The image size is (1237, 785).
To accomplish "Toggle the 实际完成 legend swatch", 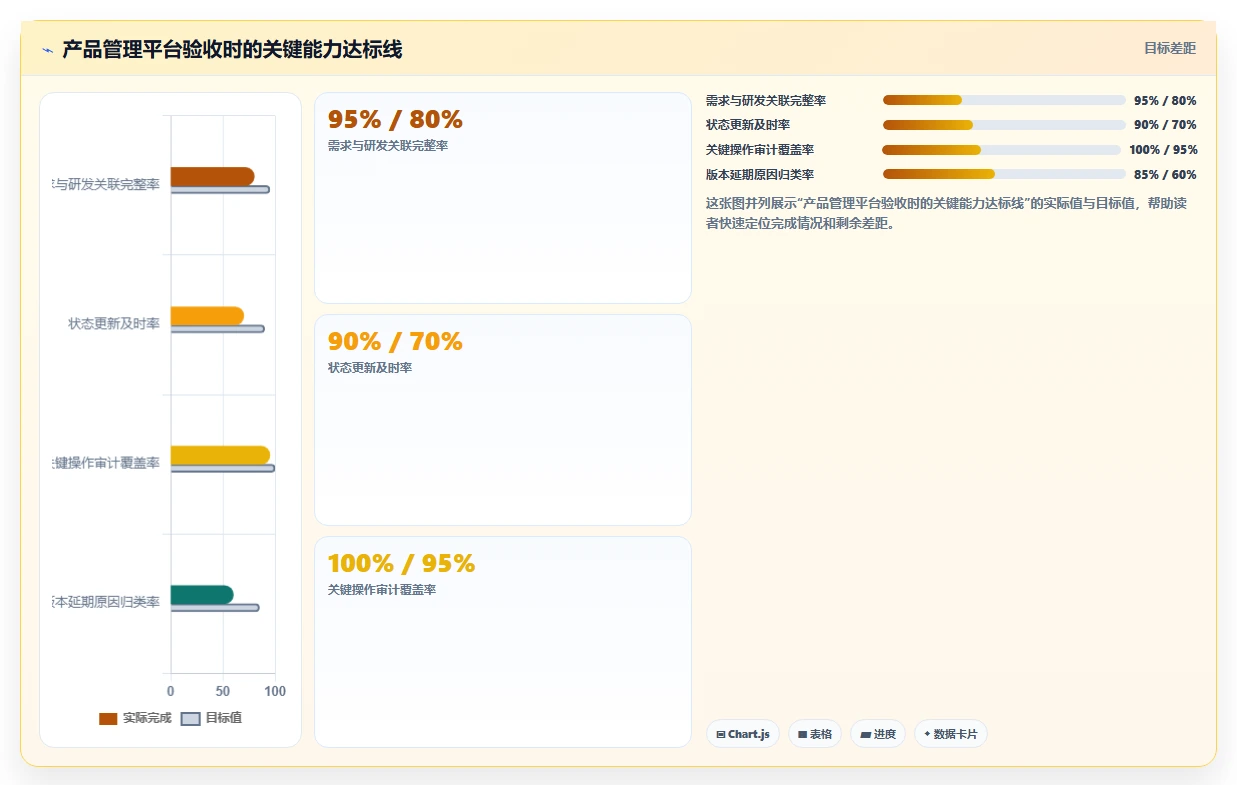I will tap(108, 718).
